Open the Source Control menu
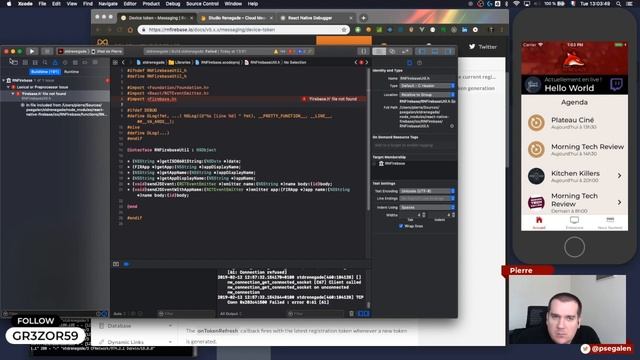Image resolution: width=640 pixels, height=360 pixels. point(202,4)
